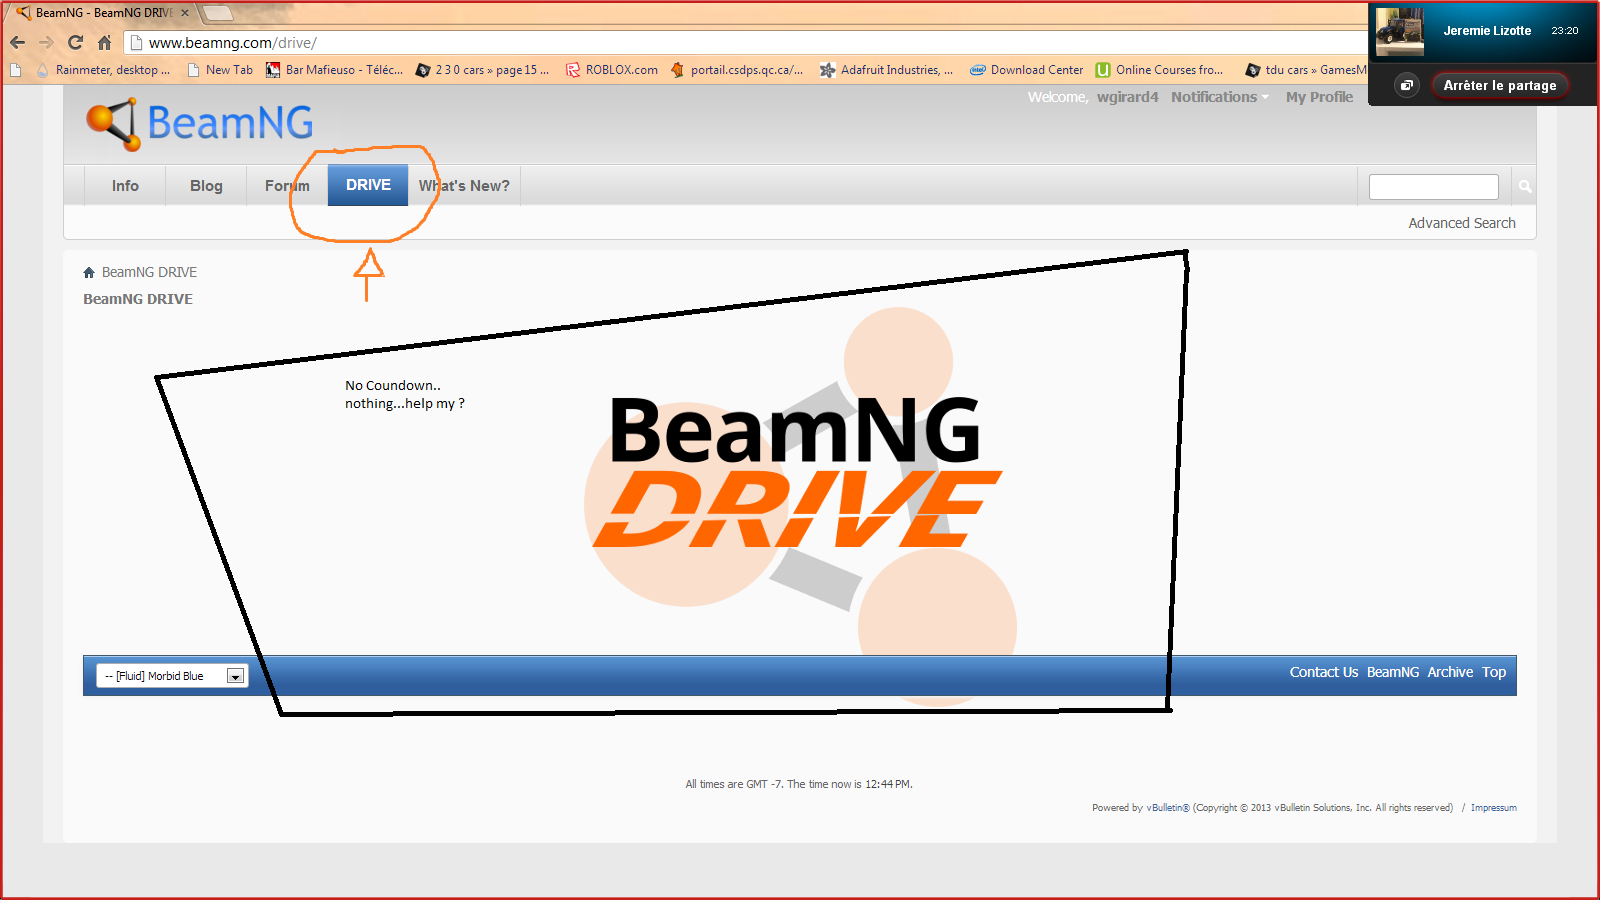This screenshot has width=1600, height=900.
Task: Click Arrêter le partage button
Action: point(1500,85)
